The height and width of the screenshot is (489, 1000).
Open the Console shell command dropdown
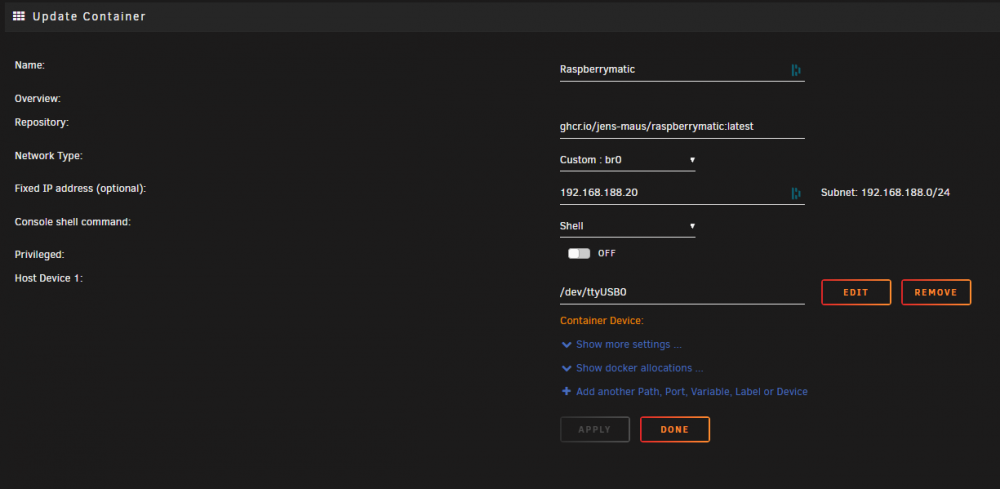click(x=628, y=226)
